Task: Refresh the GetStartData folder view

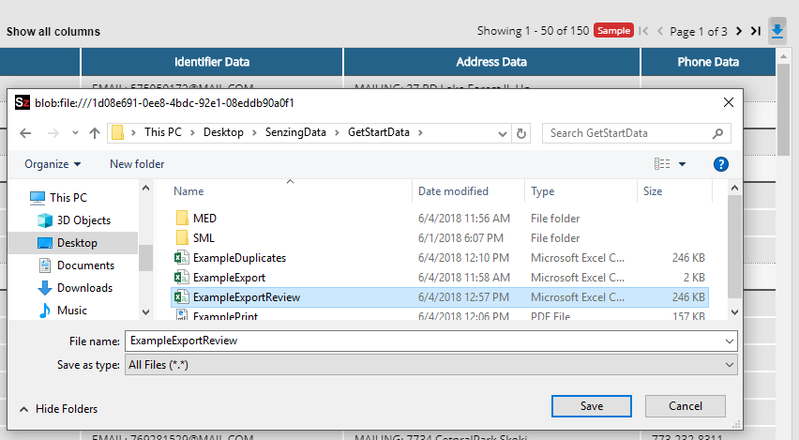Action: [521, 133]
